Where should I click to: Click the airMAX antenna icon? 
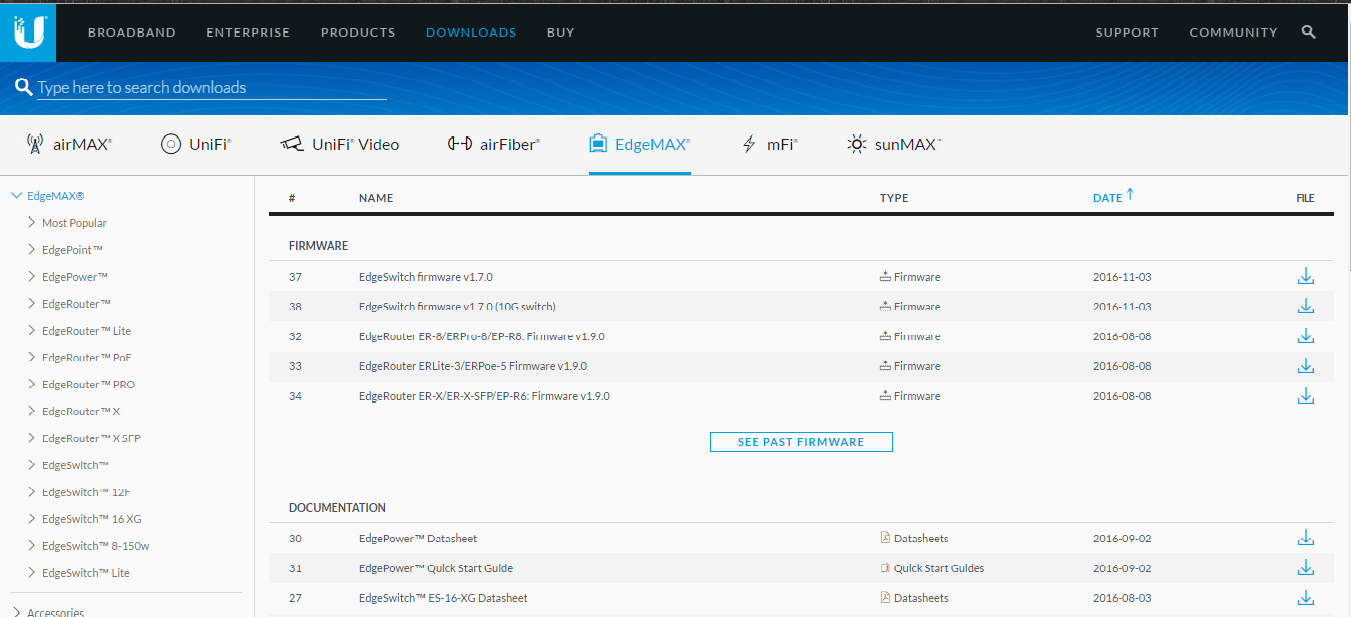35,144
